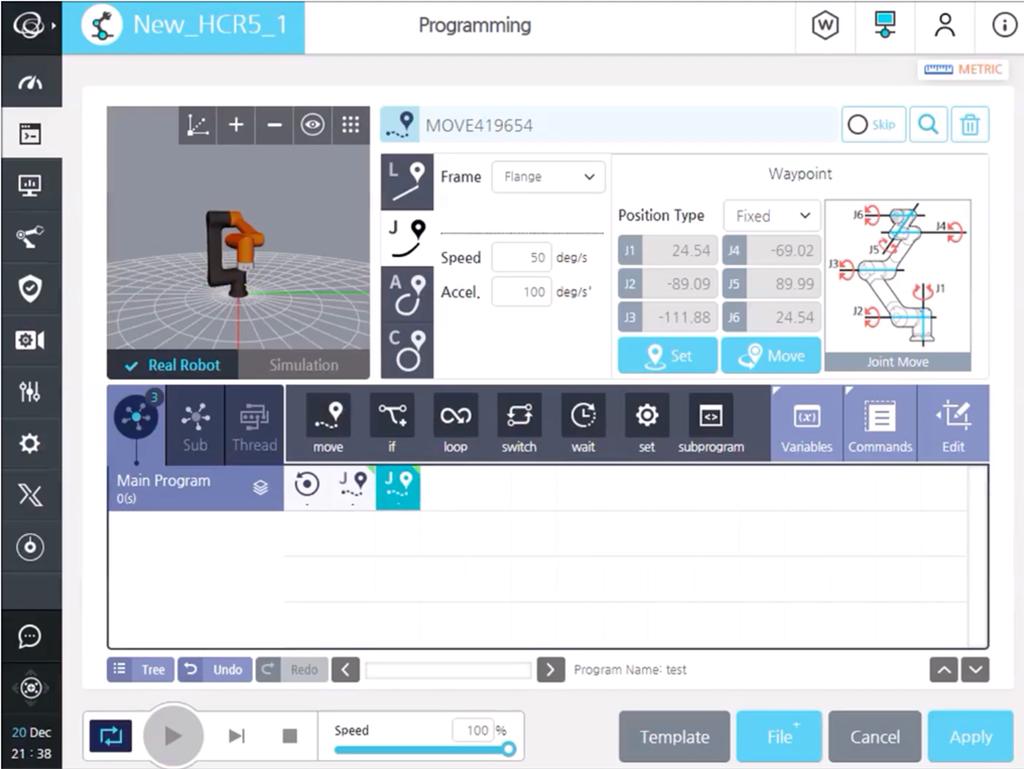This screenshot has width=1024, height=769.
Task: Click the magnifier search icon
Action: pyautogui.click(x=929, y=125)
